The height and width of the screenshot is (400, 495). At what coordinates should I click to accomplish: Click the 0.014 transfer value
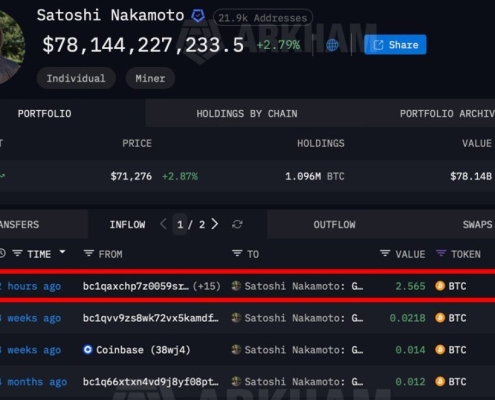tap(410, 350)
